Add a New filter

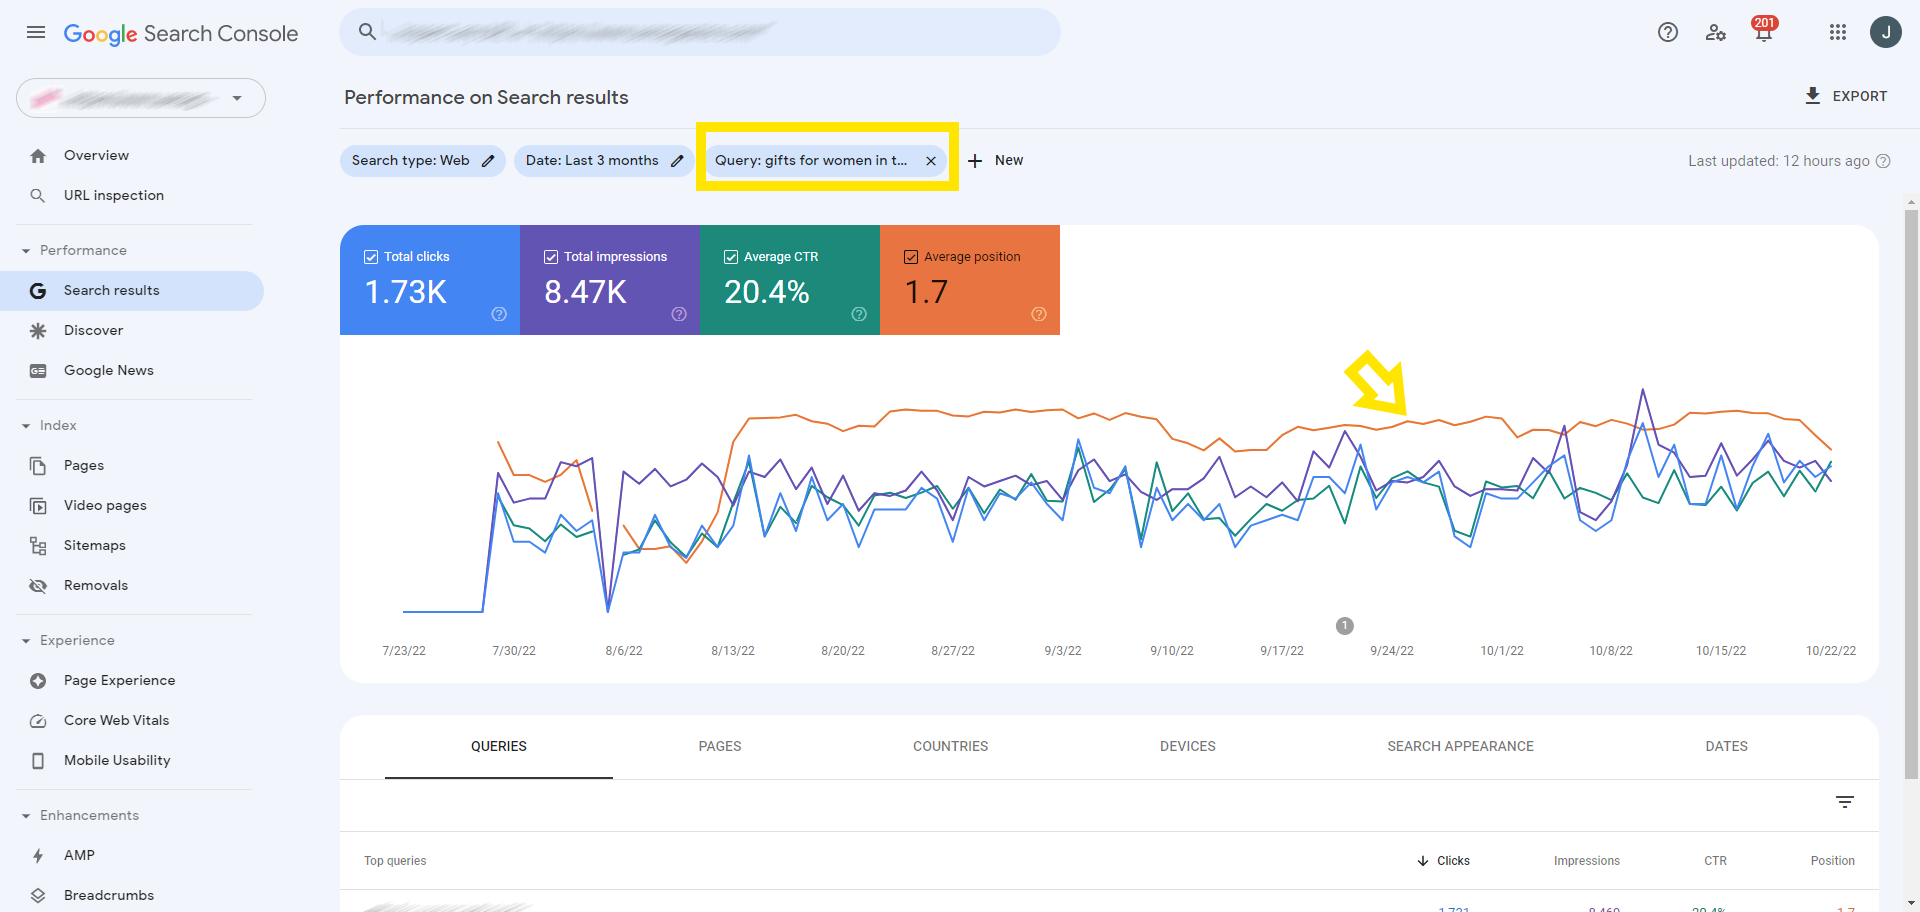click(996, 161)
